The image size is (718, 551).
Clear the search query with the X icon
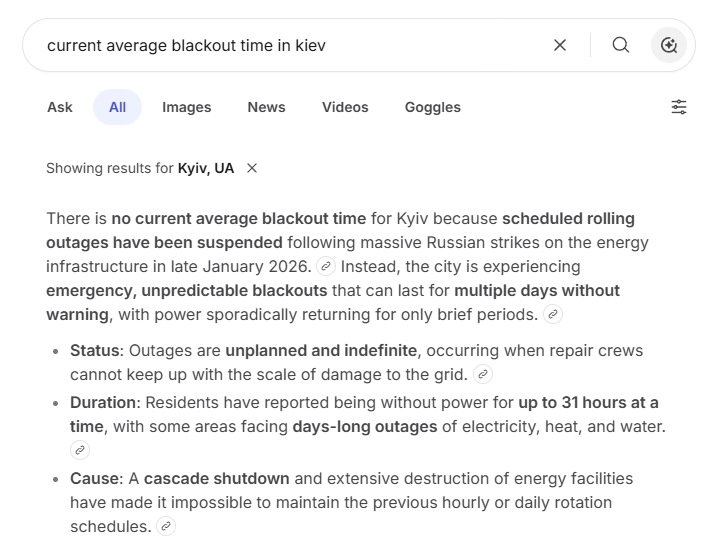[560, 45]
